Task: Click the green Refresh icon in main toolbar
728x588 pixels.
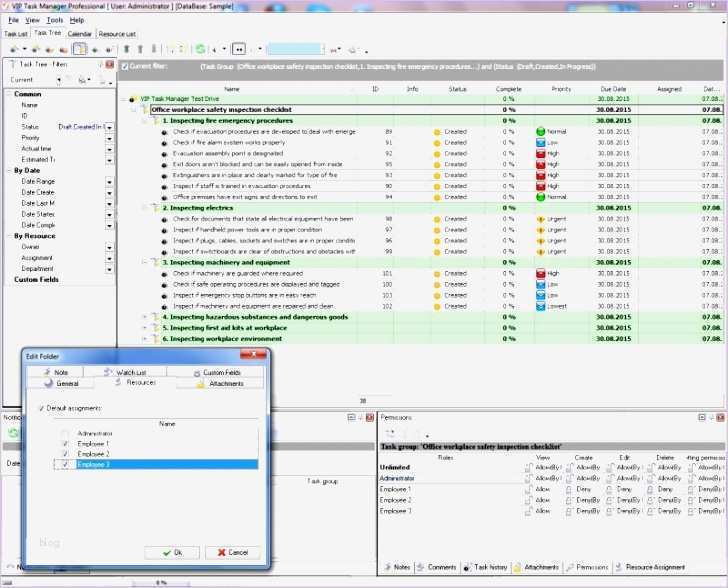Action: (x=200, y=49)
